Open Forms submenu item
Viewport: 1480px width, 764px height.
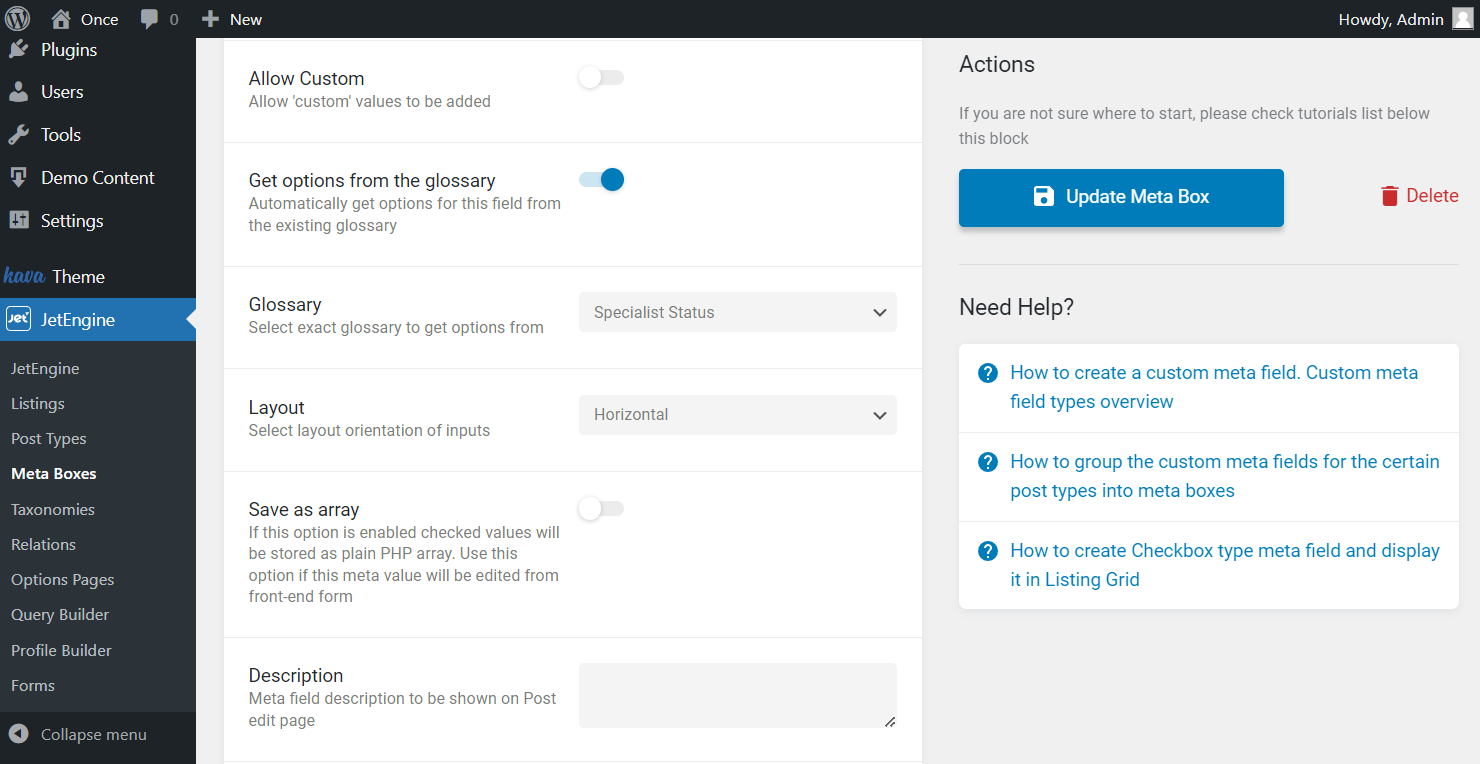click(33, 685)
